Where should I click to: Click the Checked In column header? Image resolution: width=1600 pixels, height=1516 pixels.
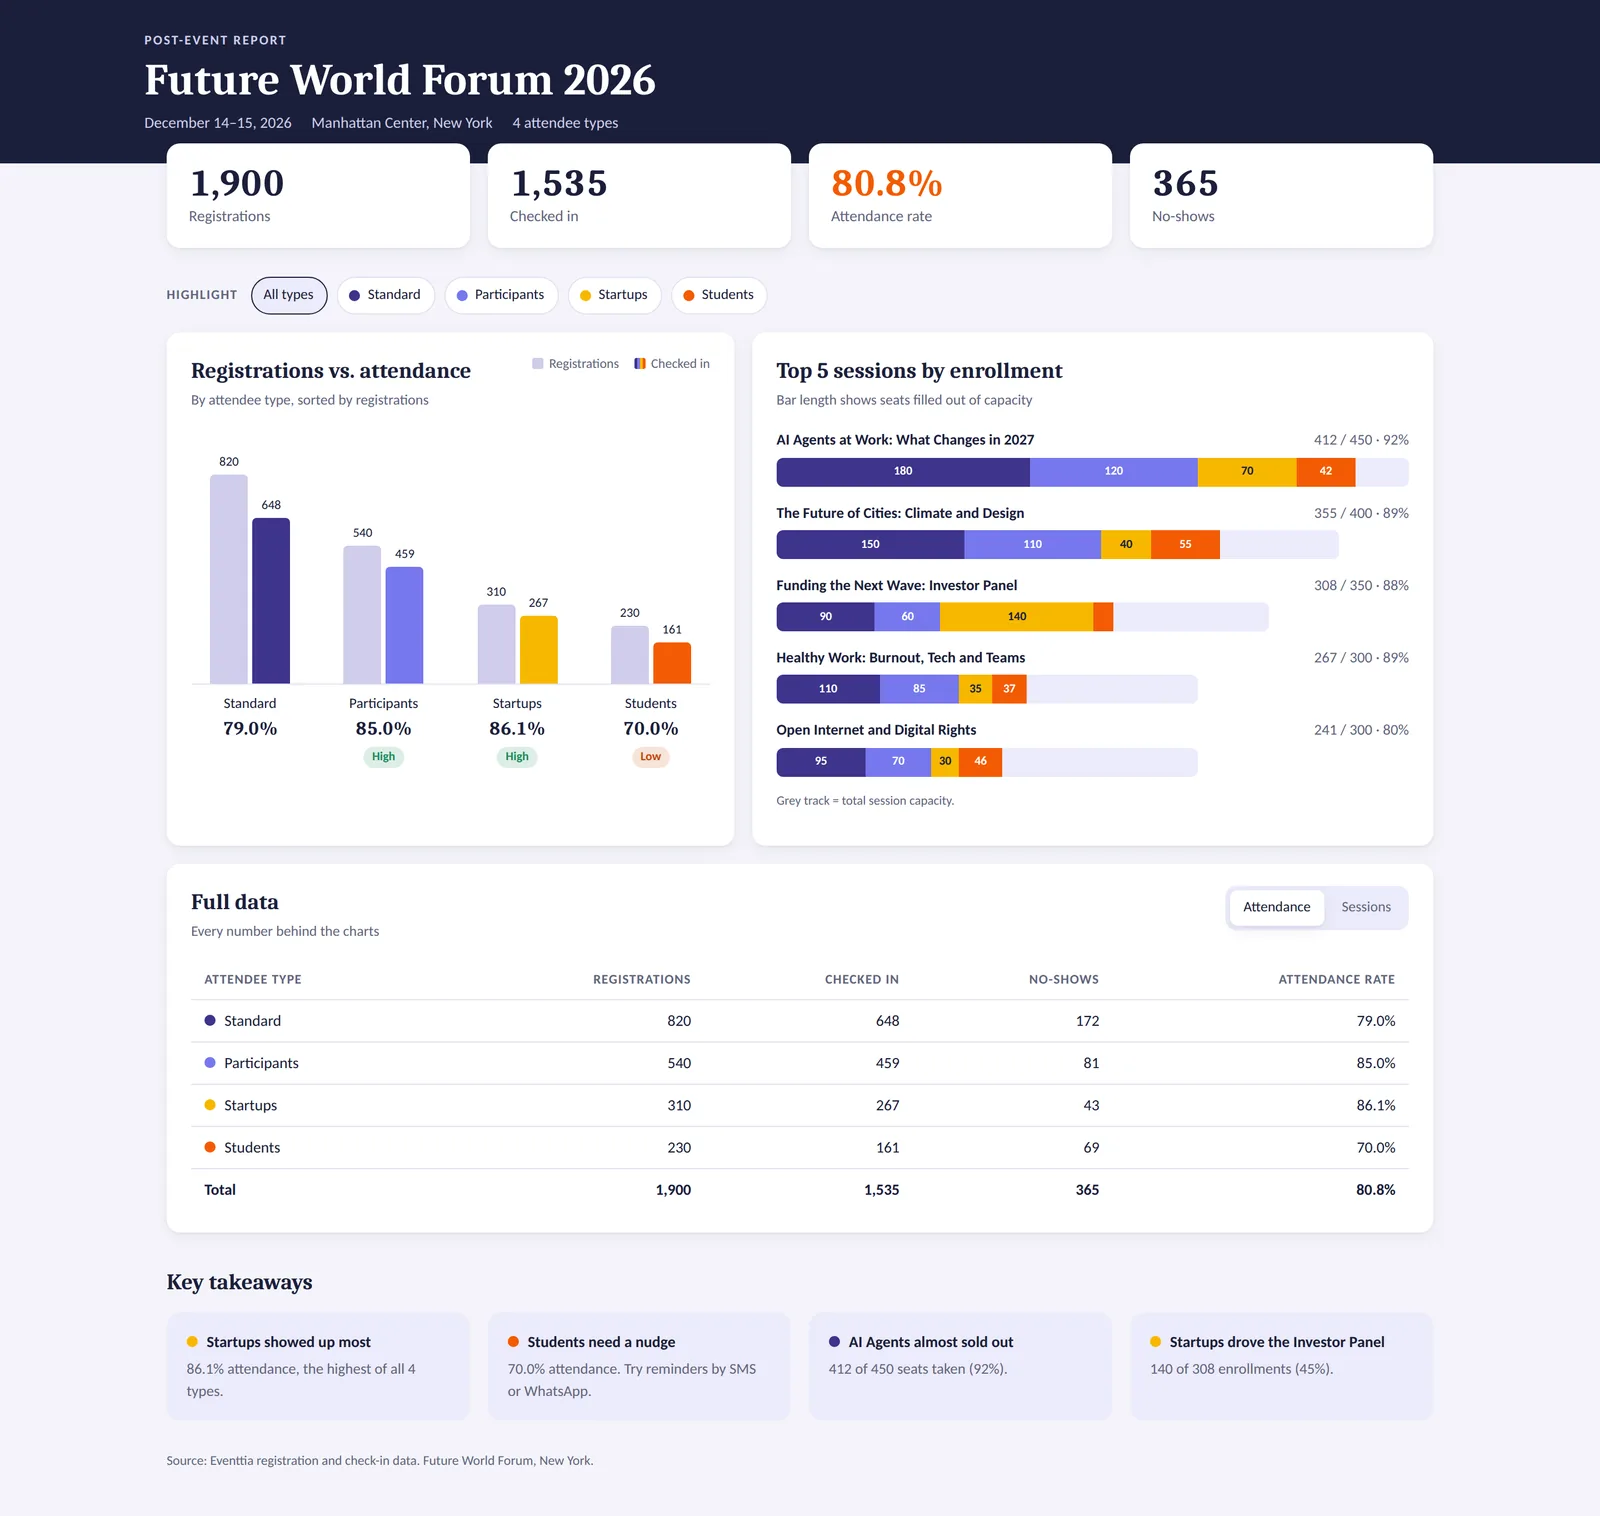(x=861, y=980)
